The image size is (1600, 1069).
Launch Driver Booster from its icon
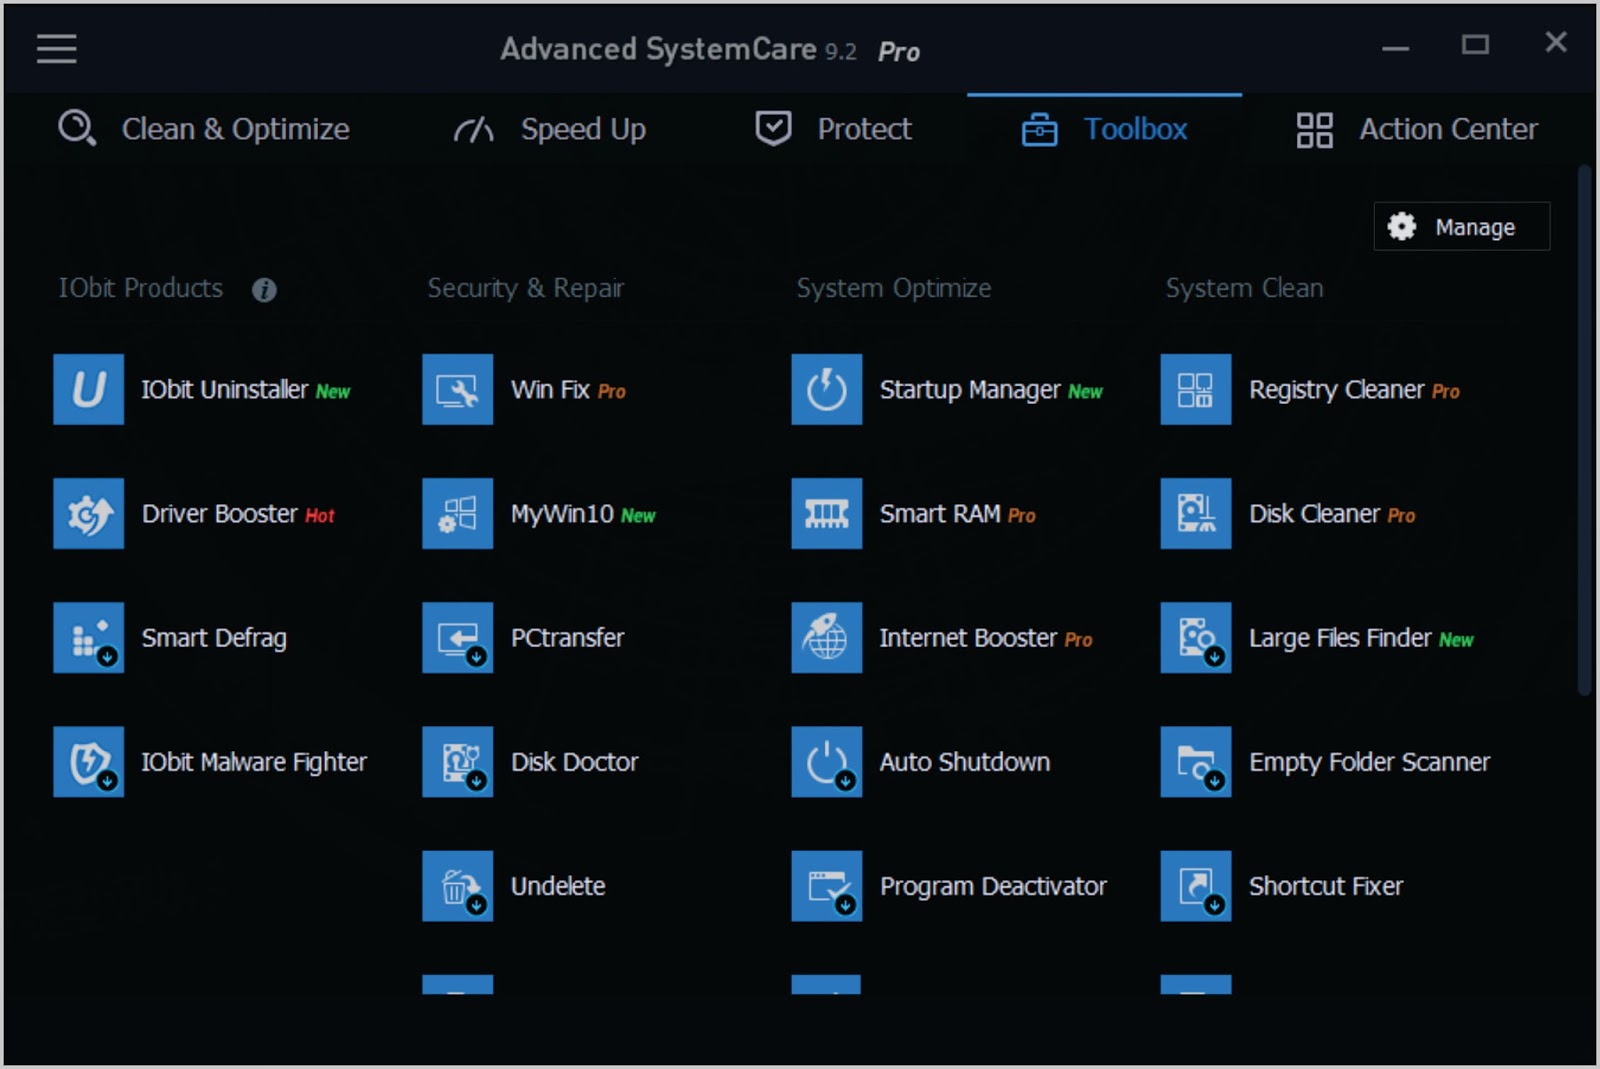[x=88, y=513]
